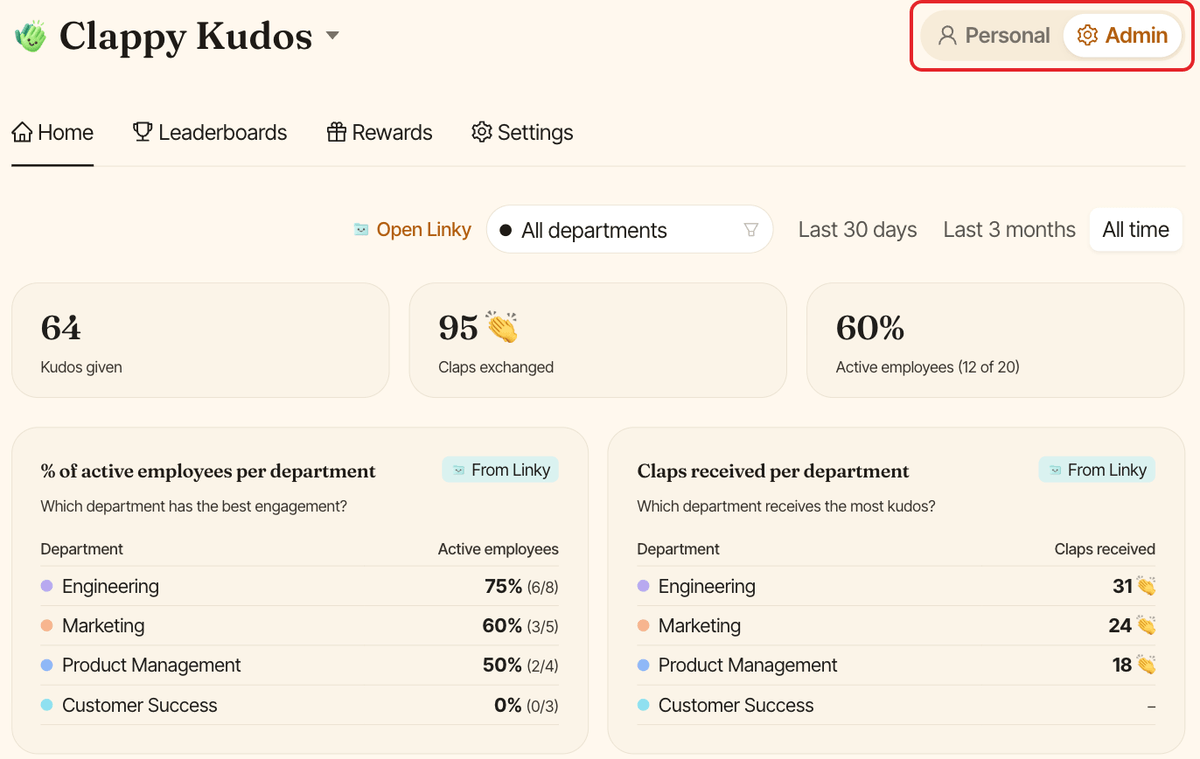Select Product Management in active employees table

point(300,666)
